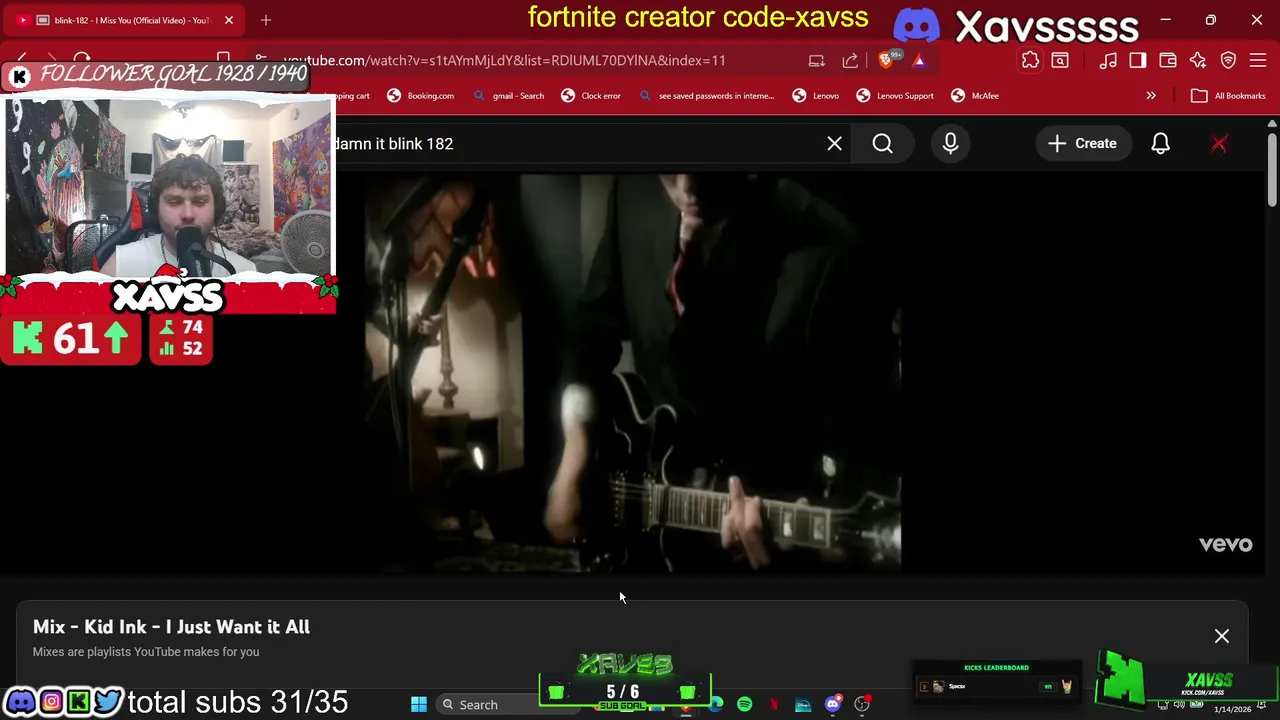Select the blink-182 I Miss You tab
Viewport: 1280px width, 720px height.
pyautogui.click(x=125, y=20)
